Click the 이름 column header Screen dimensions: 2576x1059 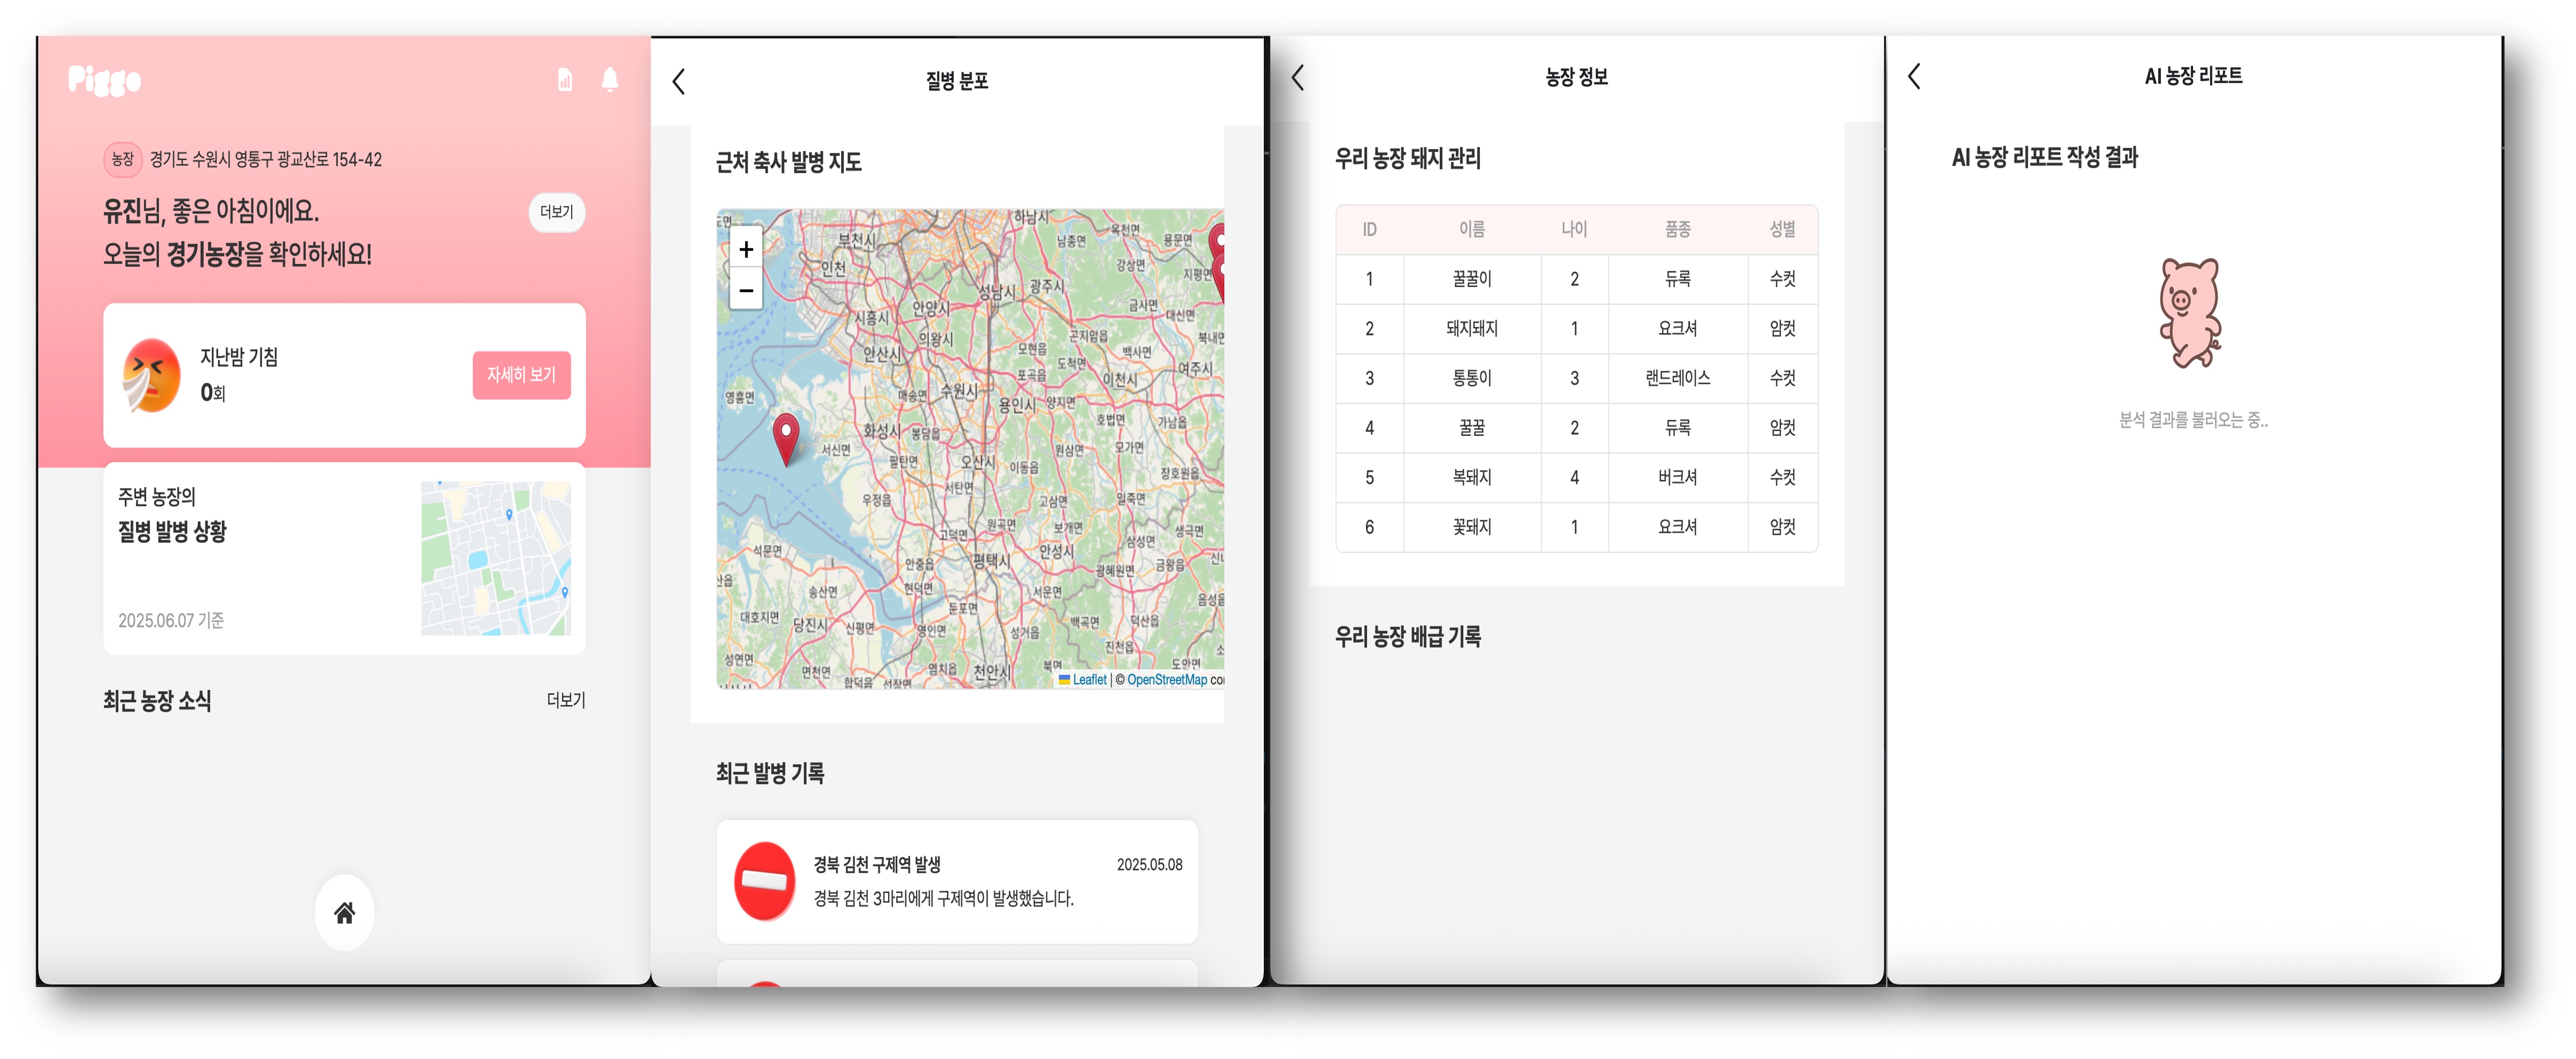click(1472, 229)
